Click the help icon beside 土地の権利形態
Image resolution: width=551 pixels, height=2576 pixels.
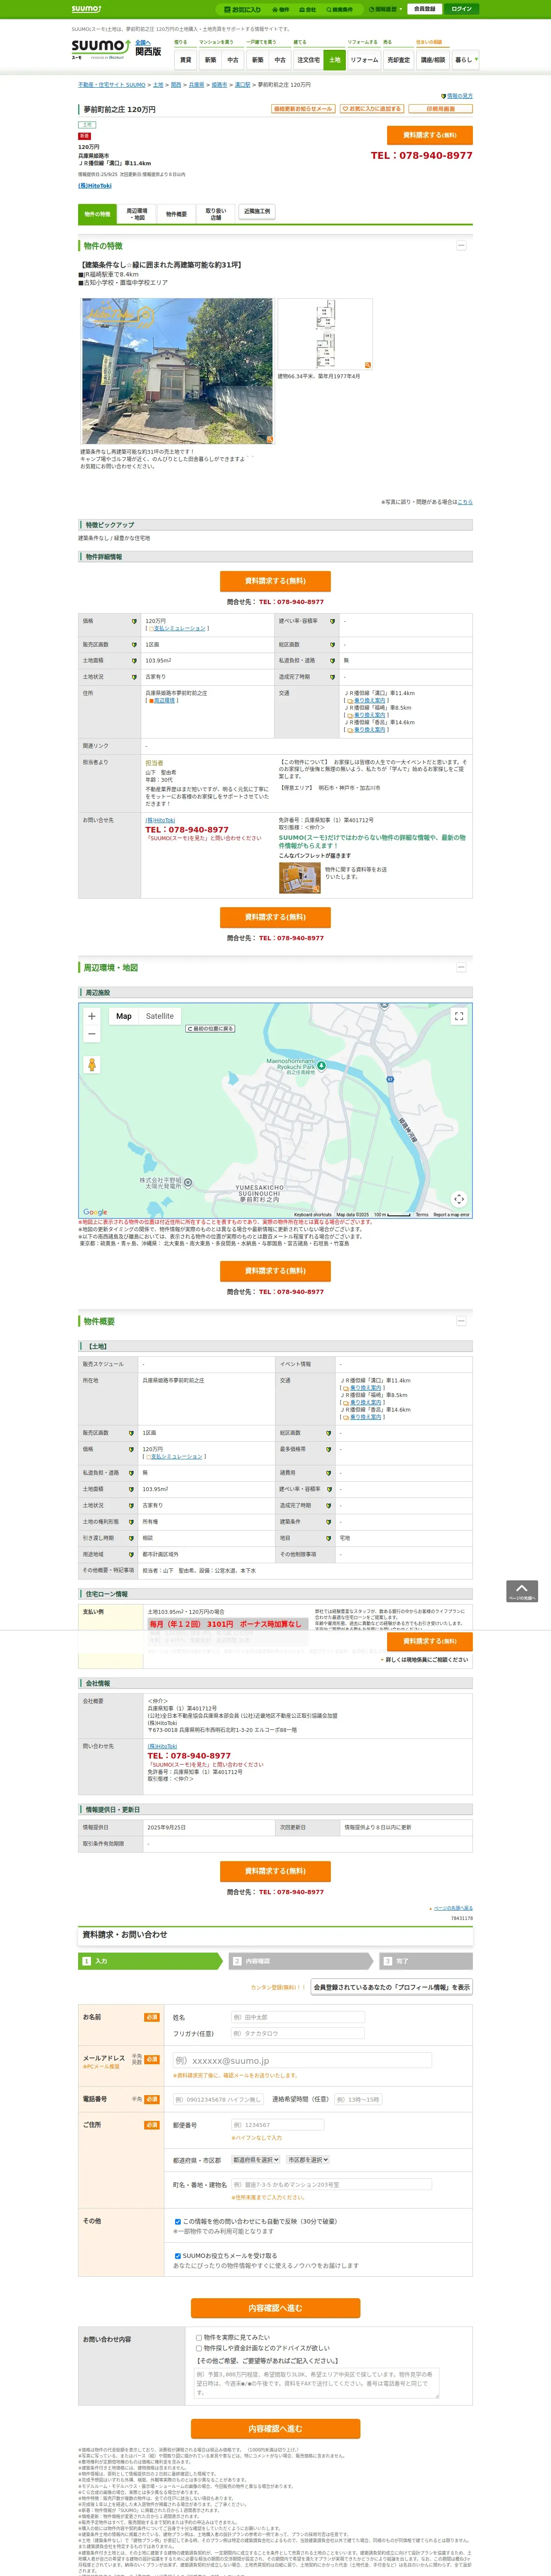point(131,1522)
